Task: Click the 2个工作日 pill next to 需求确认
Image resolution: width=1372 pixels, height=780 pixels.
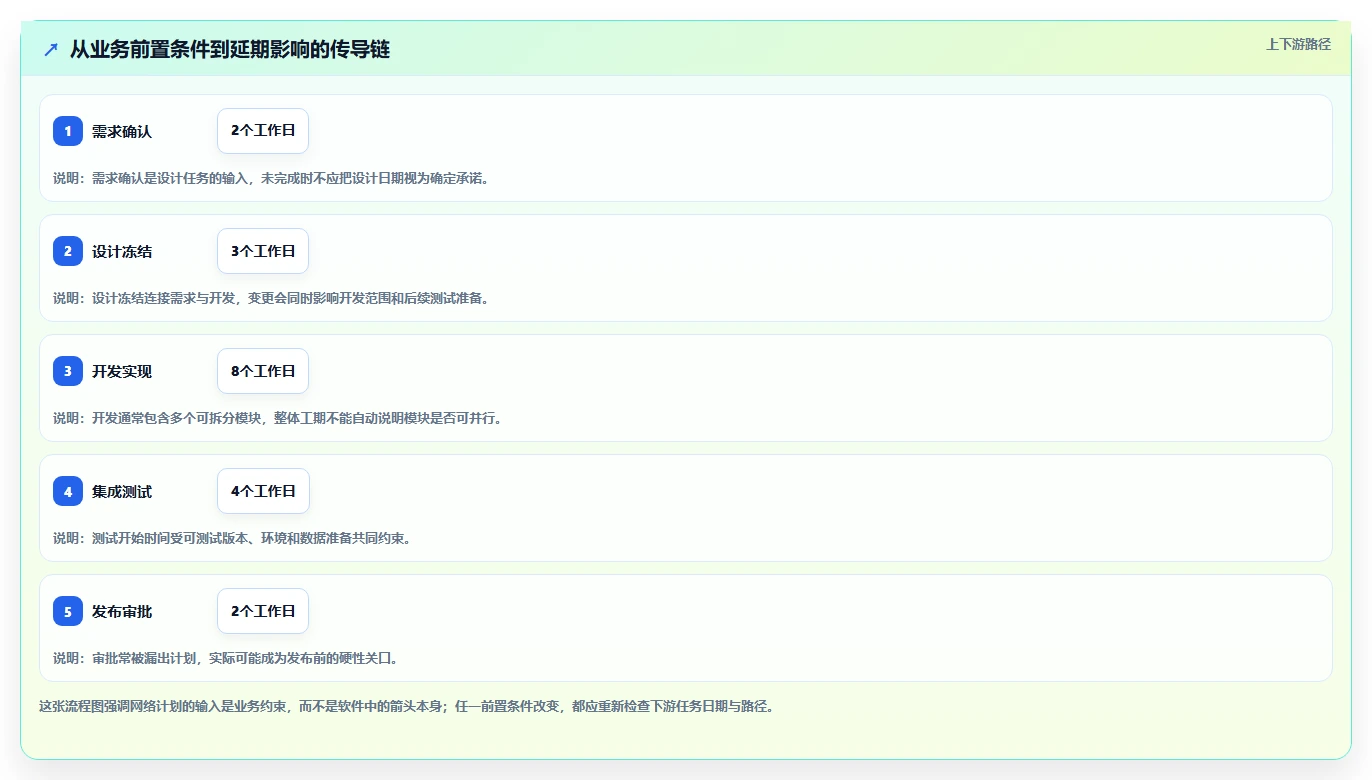Action: tap(263, 131)
